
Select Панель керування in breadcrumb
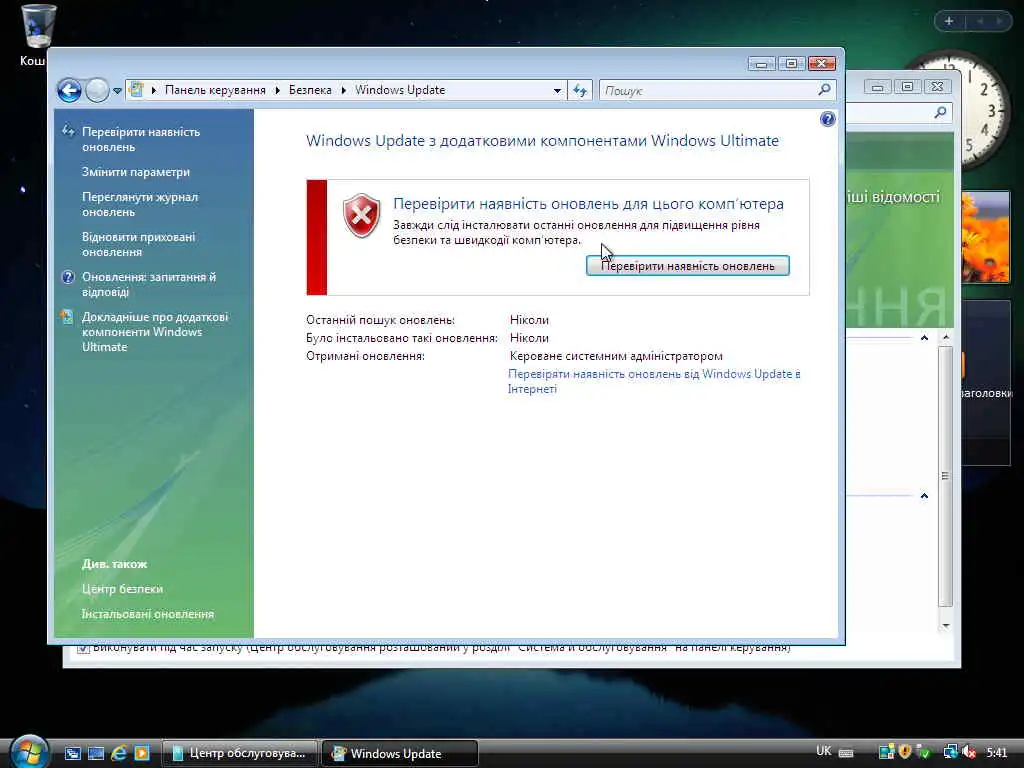215,90
